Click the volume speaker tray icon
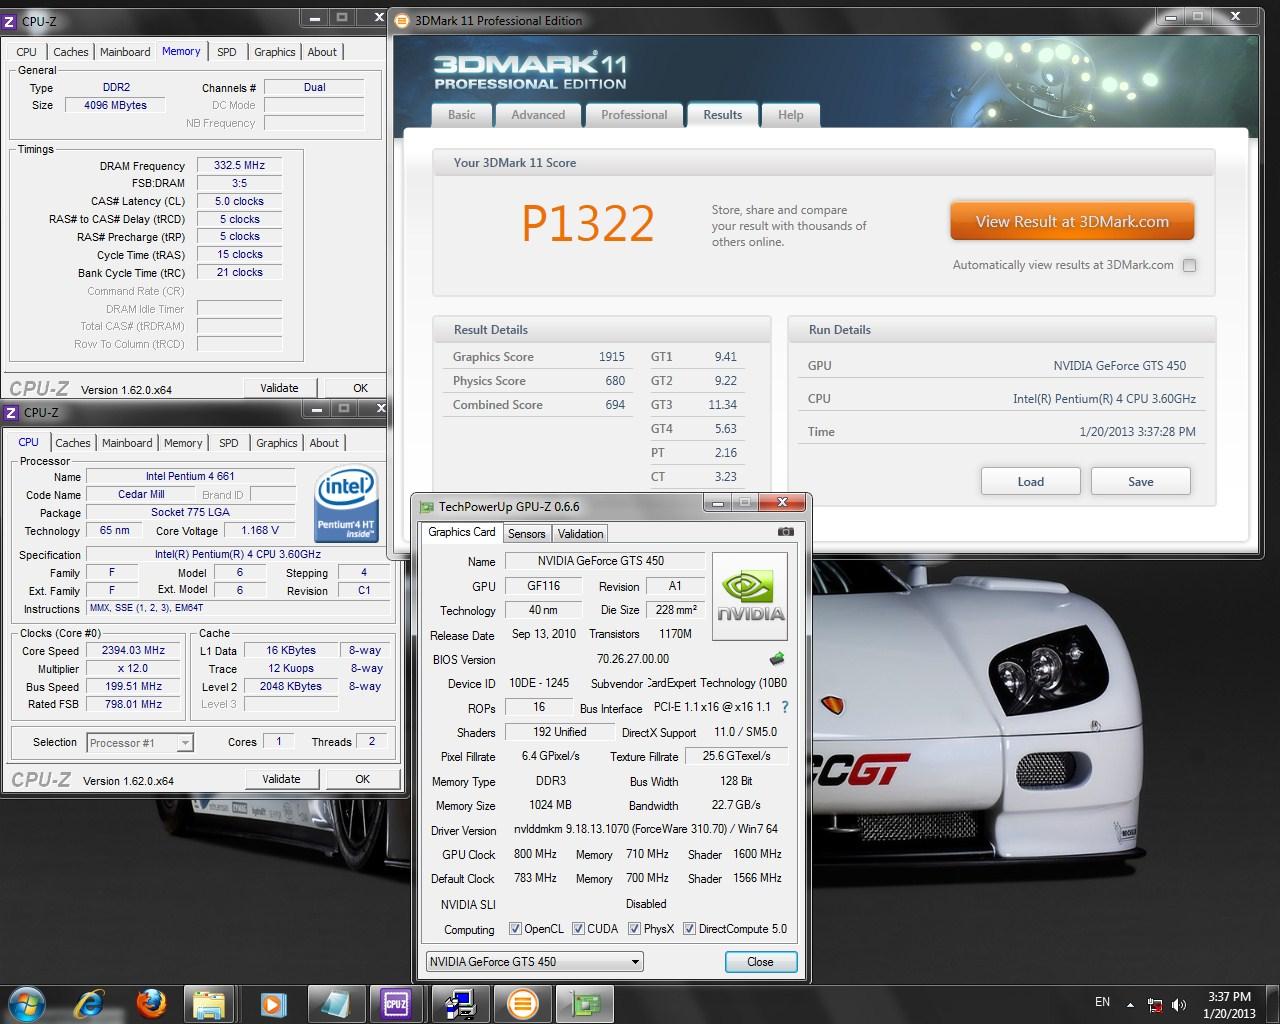Screen dimensions: 1280x1024 pos(1180,1004)
